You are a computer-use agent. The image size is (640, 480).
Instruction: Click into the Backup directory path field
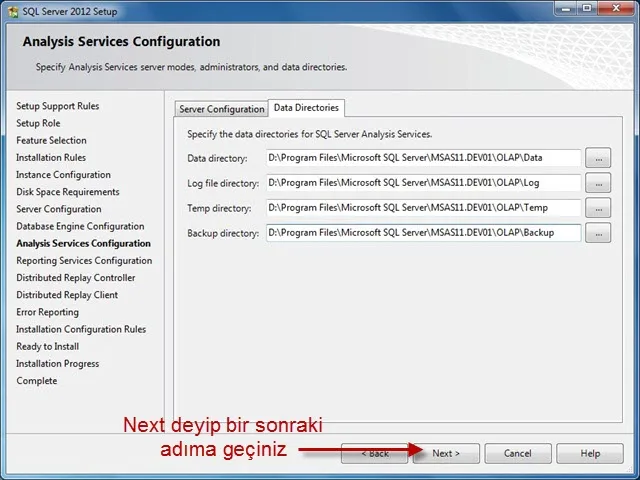pyautogui.click(x=424, y=233)
